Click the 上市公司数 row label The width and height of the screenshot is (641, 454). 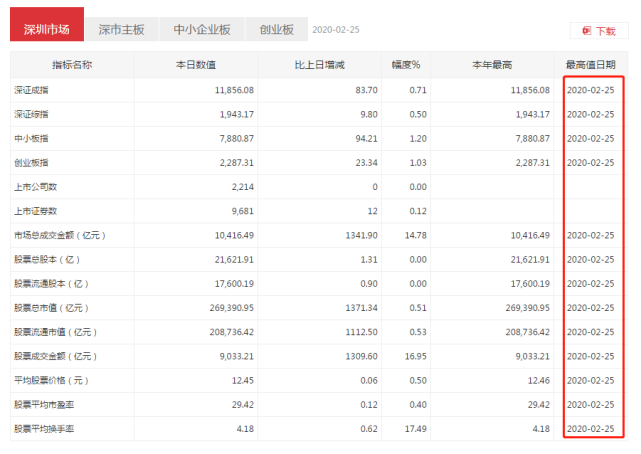pyautogui.click(x=36, y=187)
